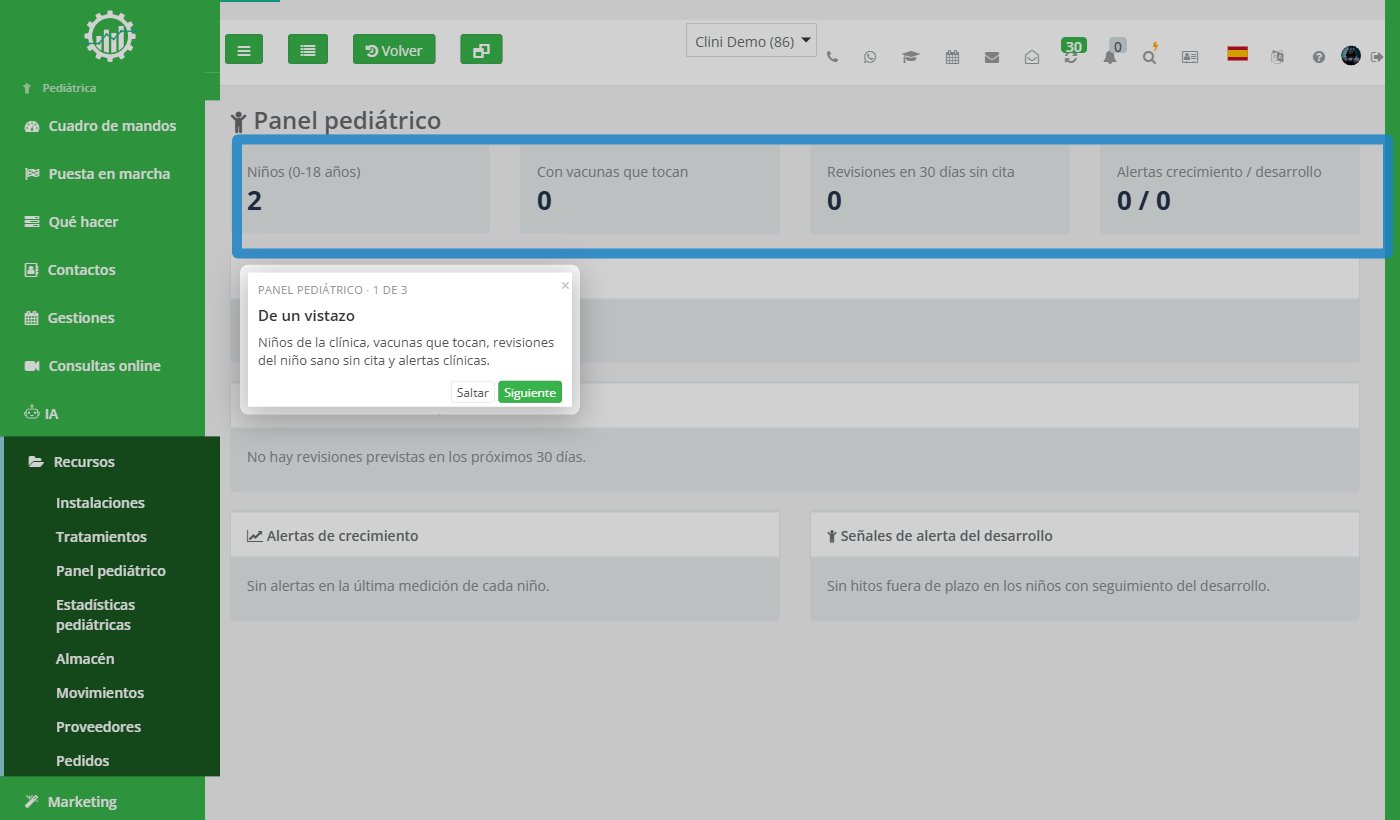Screen dimensions: 1400x820
Task: Select Instalaciones under Recursos
Action: (100, 503)
